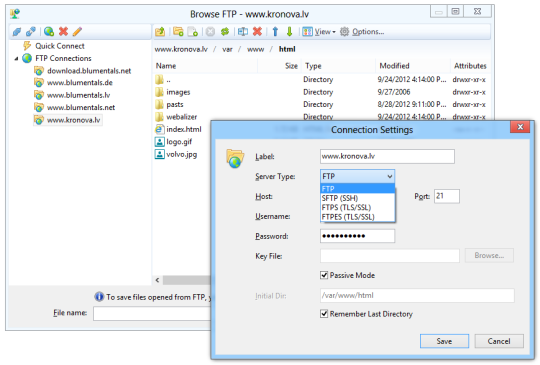Click the Disconnect icon in the left toolbar
540x365 pixels.
coord(31,32)
